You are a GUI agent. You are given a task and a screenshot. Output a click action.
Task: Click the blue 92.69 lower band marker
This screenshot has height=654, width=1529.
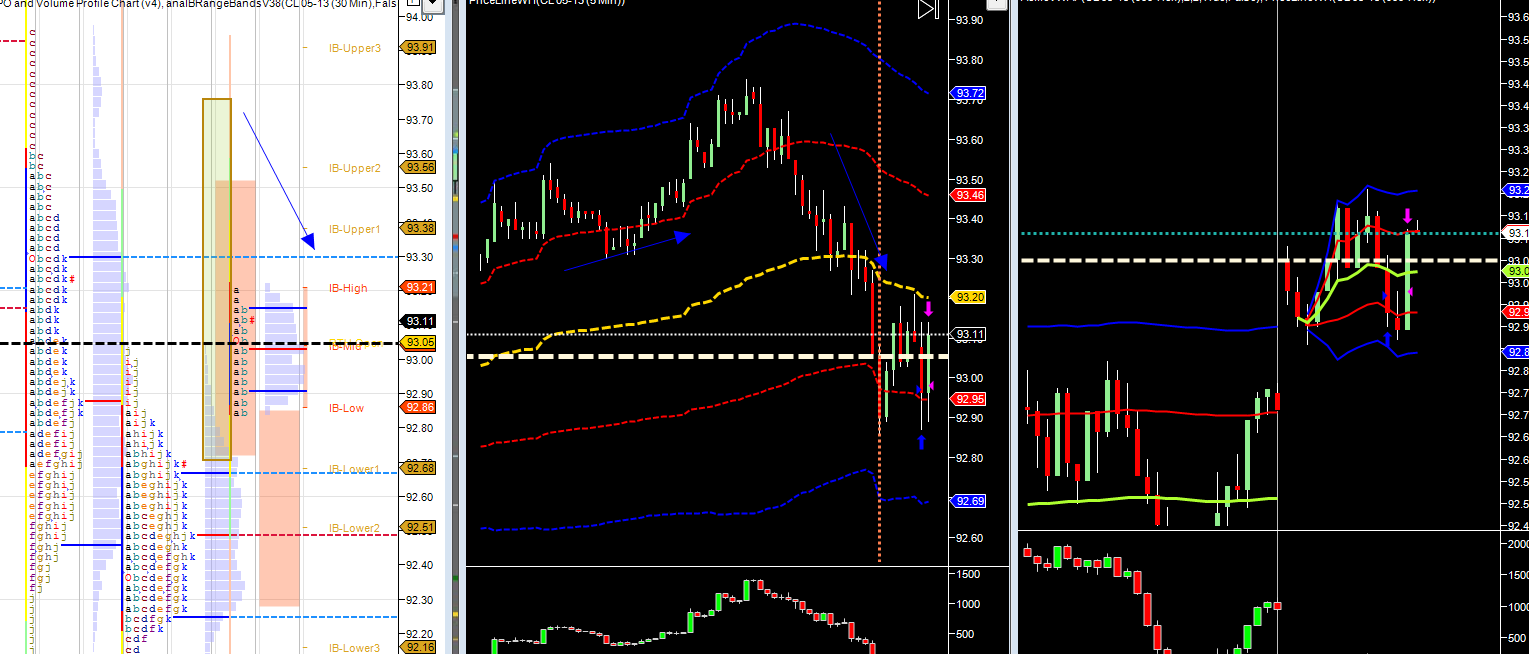click(x=968, y=501)
